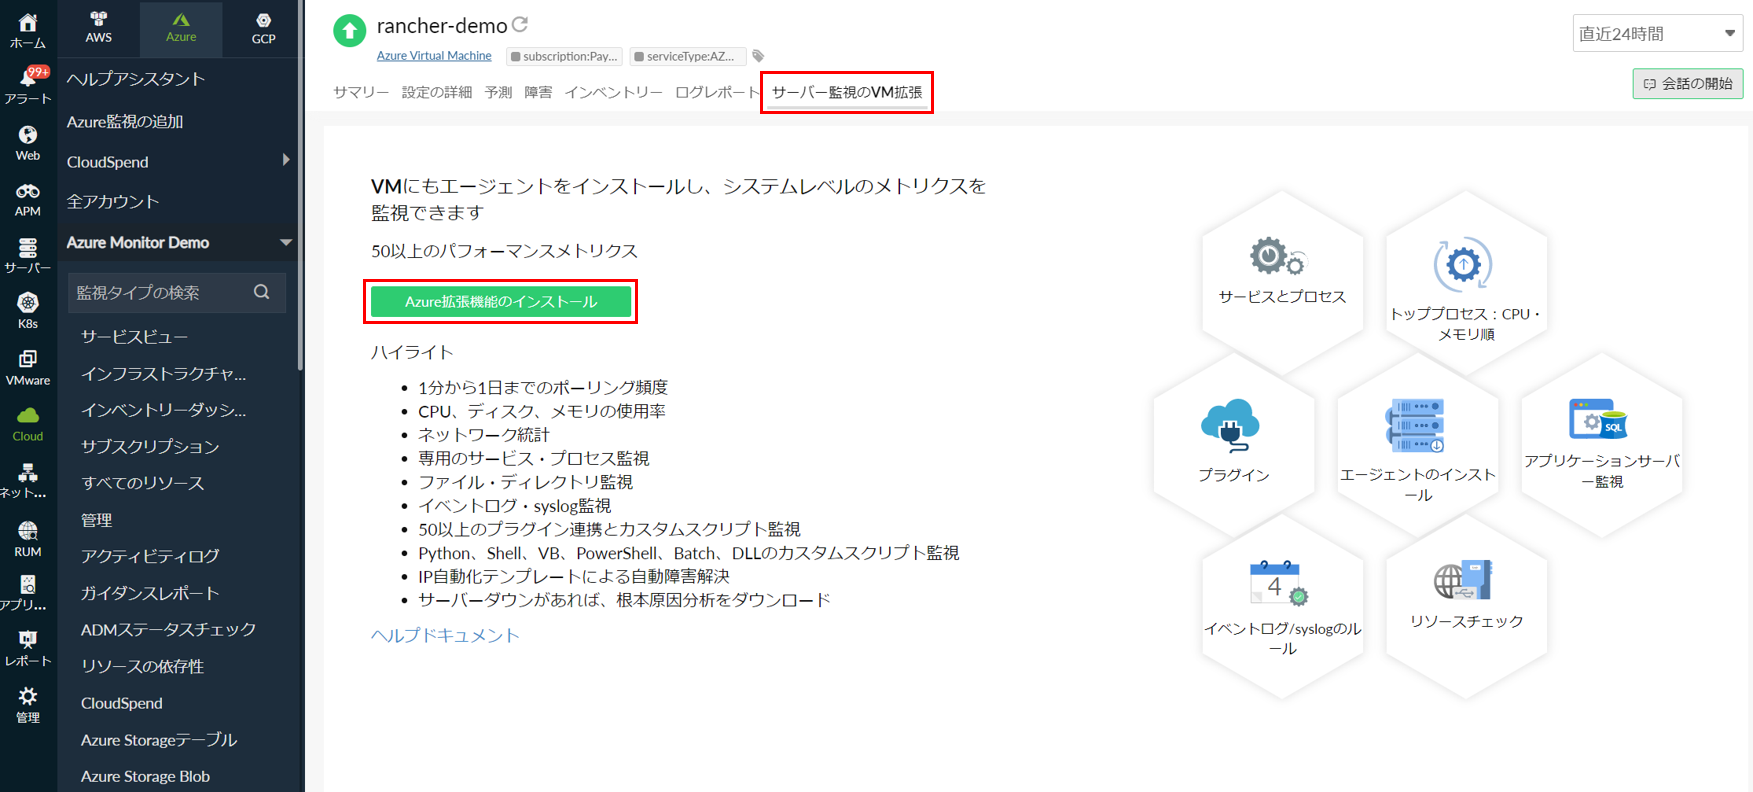Image resolution: width=1753 pixels, height=792 pixels.
Task: Click the subscription:Pay... tag
Action: pos(564,56)
